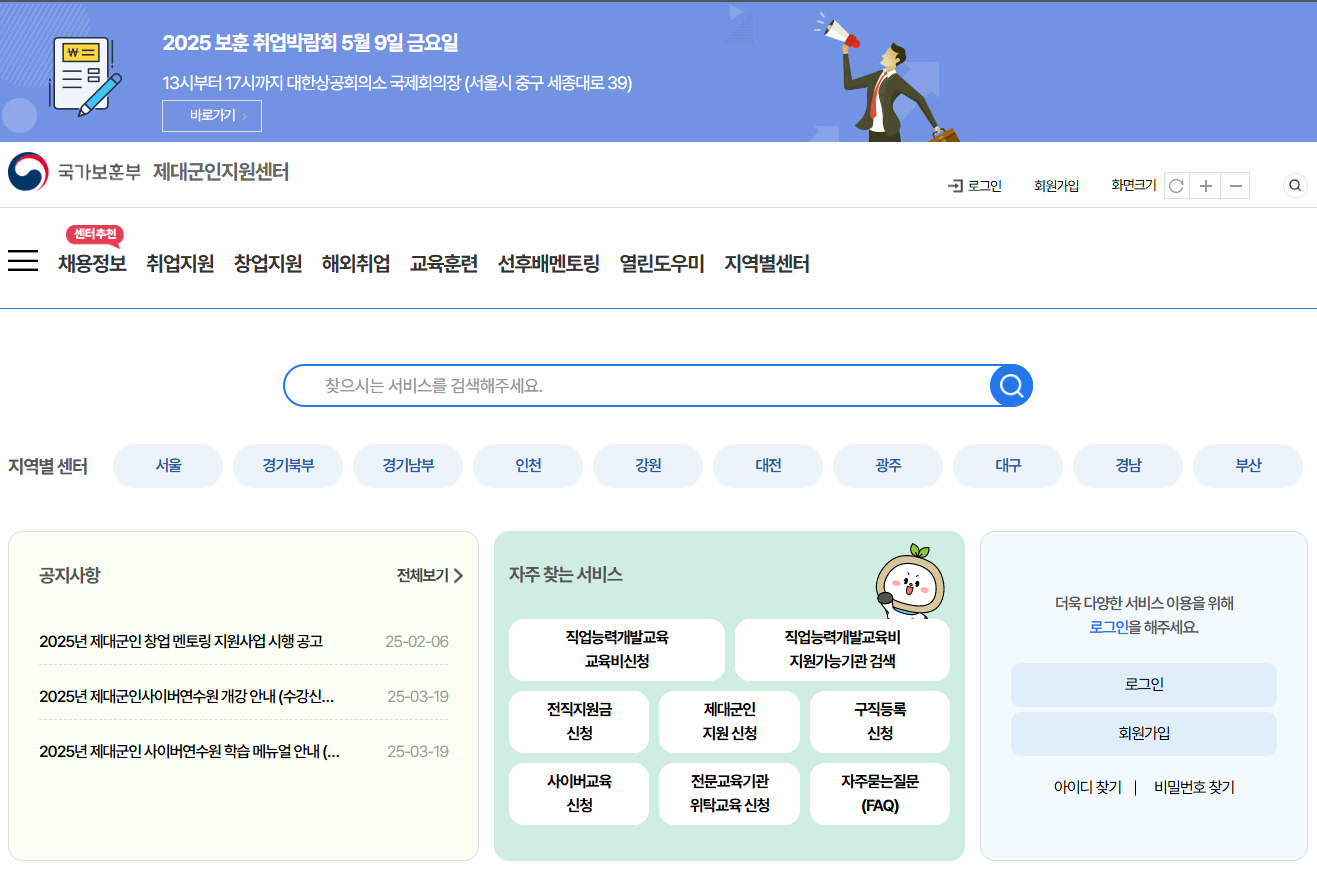The height and width of the screenshot is (872, 1317).
Task: Select the 서울 regional center button
Action: (x=167, y=465)
